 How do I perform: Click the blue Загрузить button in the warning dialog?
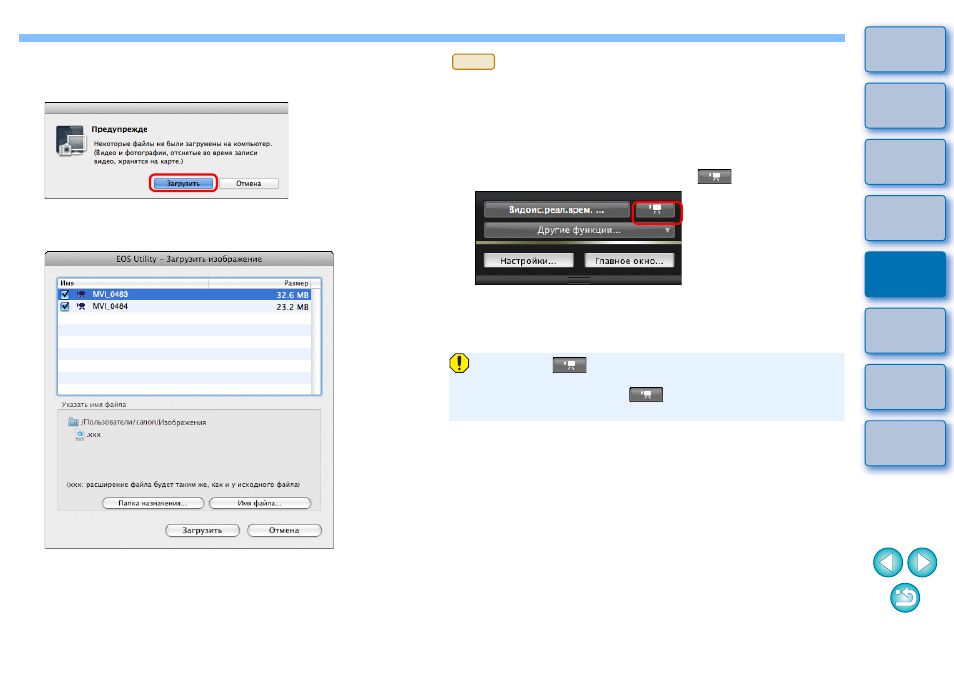183,183
